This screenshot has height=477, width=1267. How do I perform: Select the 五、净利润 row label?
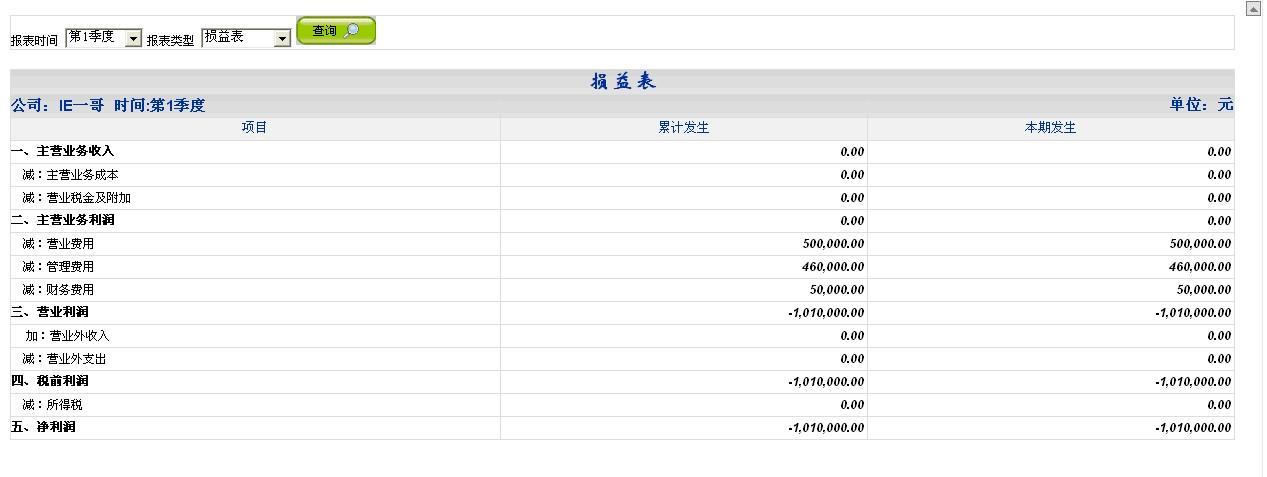pos(44,427)
